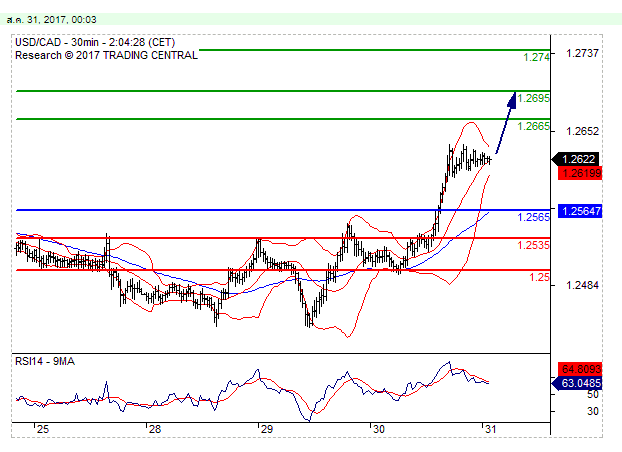This screenshot has width=622, height=452.
Task: Select the RSI axis level 50
Action: click(x=593, y=394)
